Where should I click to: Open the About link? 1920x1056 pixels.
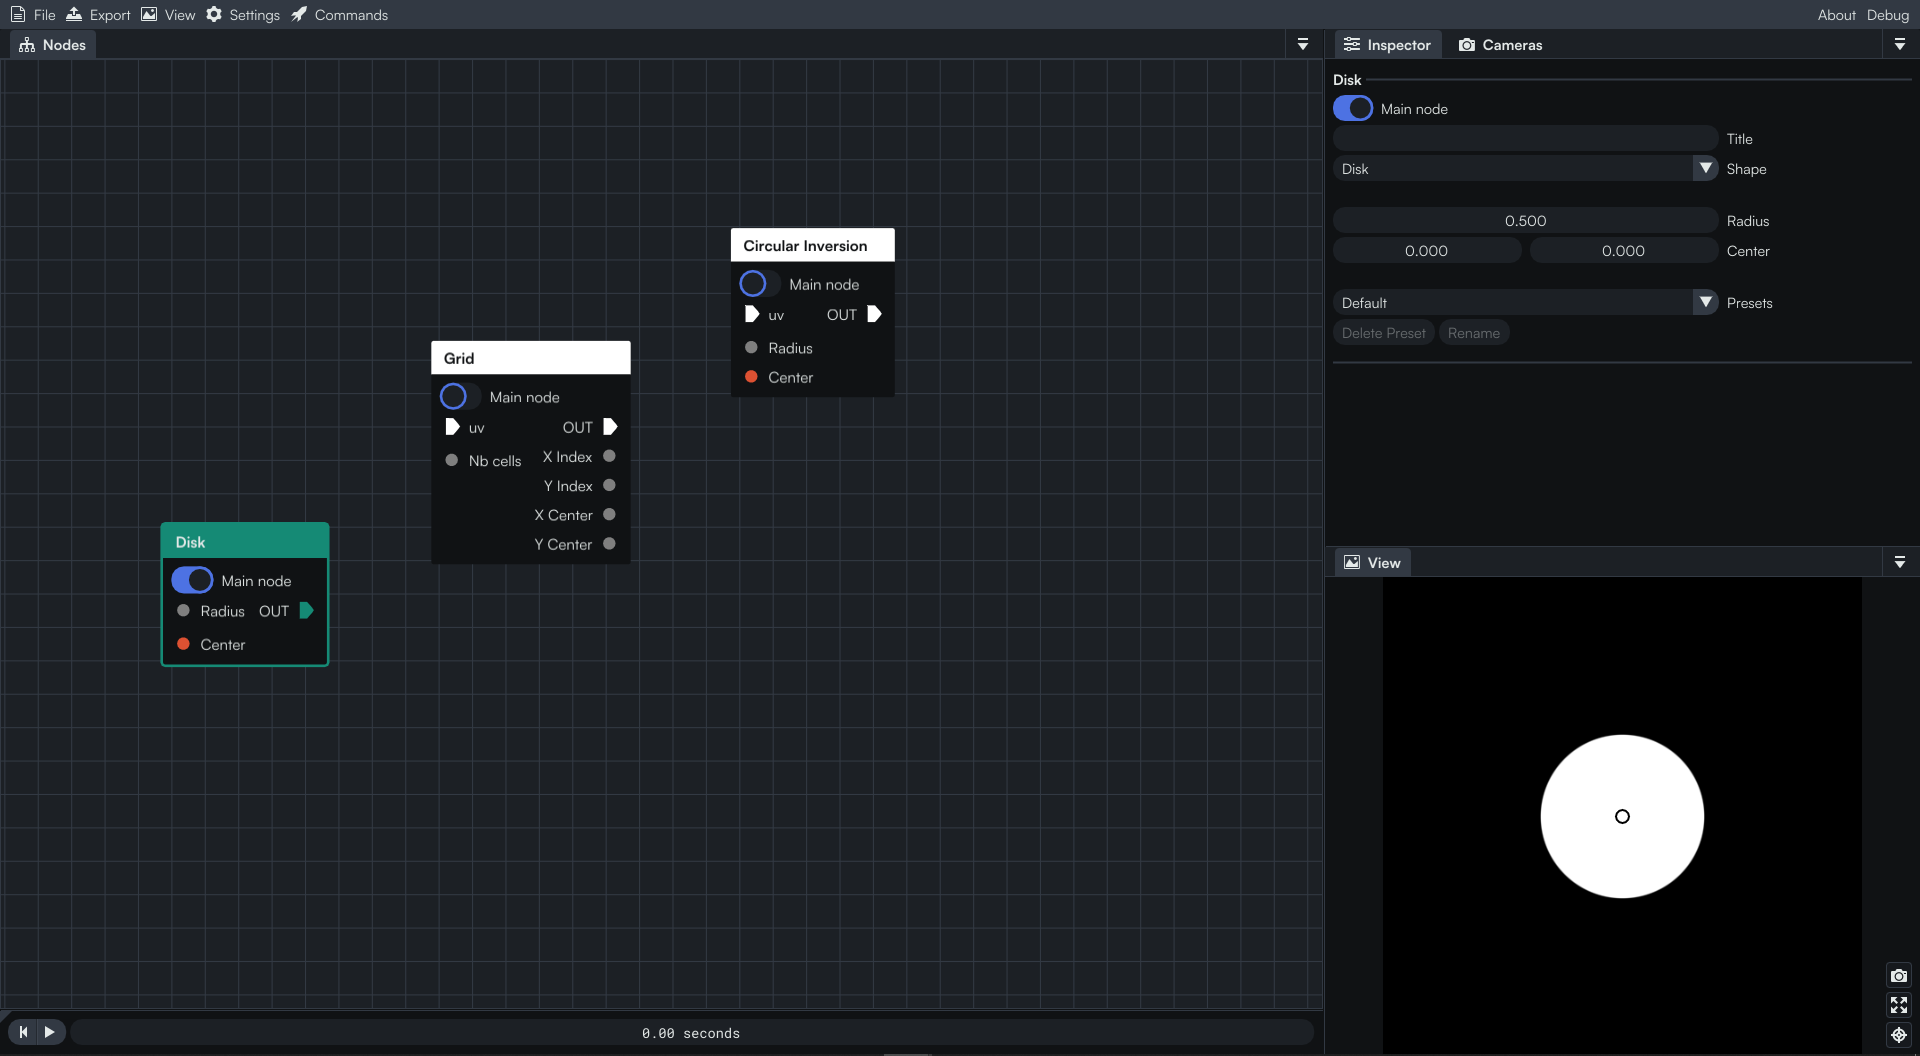(x=1836, y=14)
